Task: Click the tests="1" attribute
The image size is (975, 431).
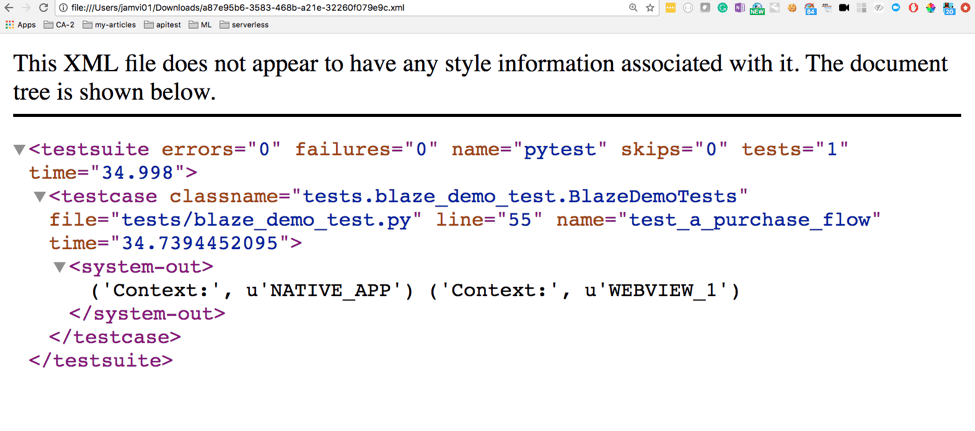Action: (796, 150)
